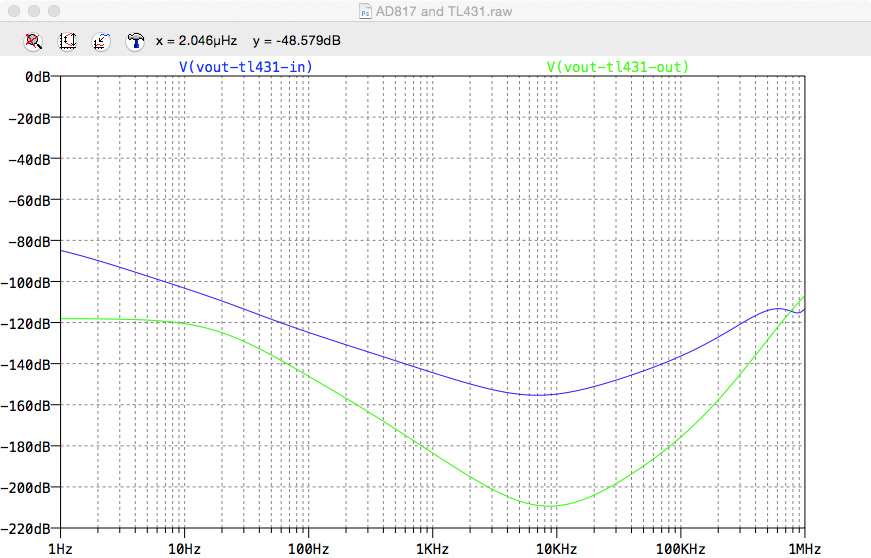This screenshot has height=558, width=871.
Task: Click the 0dB vertical axis label
Action: tap(37, 77)
